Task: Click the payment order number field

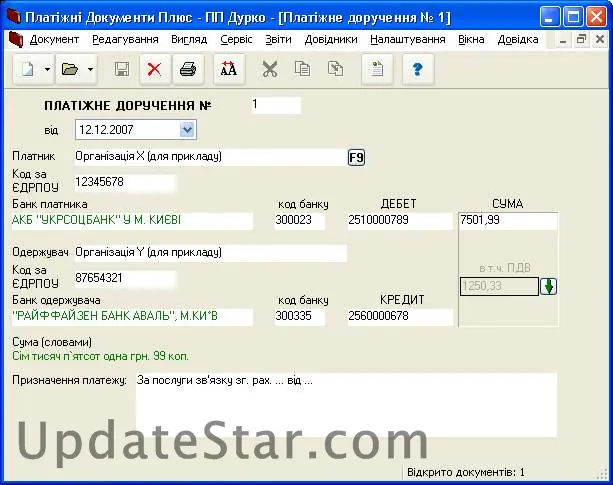Action: [x=276, y=106]
